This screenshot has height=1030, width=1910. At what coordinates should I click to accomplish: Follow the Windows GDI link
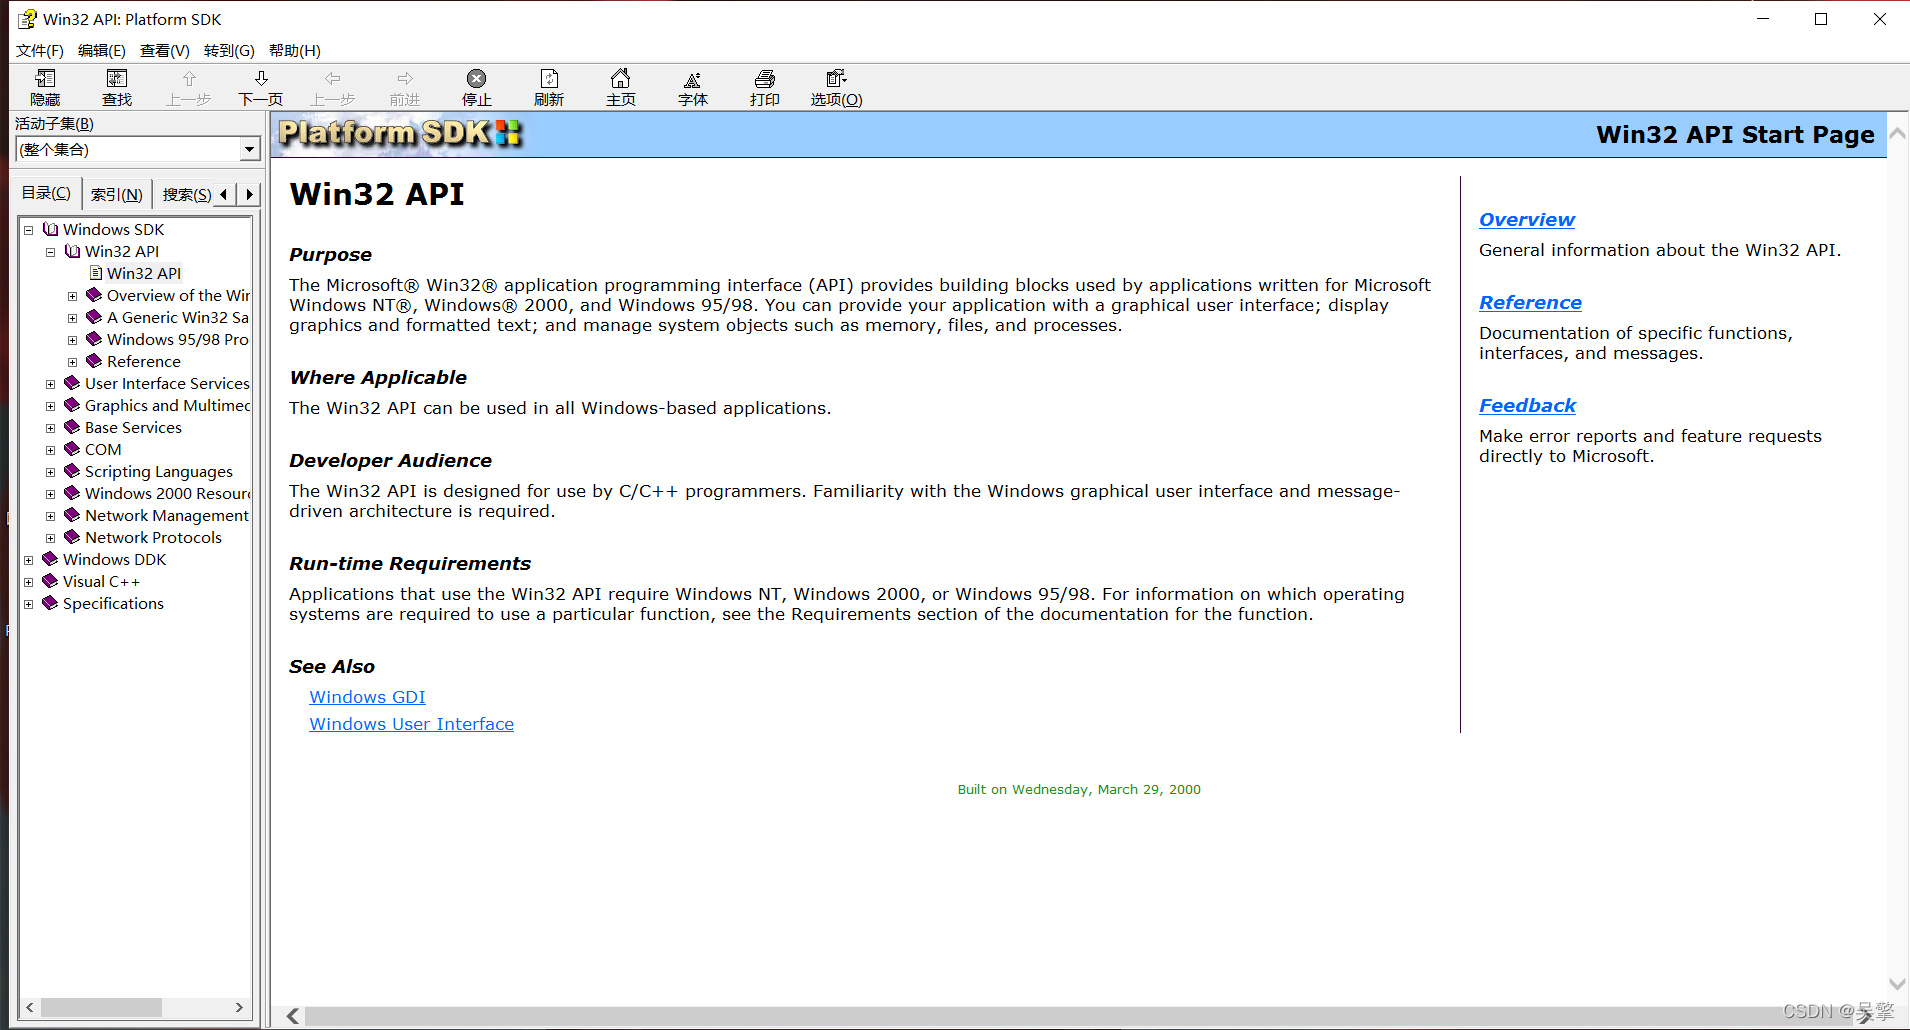click(x=367, y=697)
